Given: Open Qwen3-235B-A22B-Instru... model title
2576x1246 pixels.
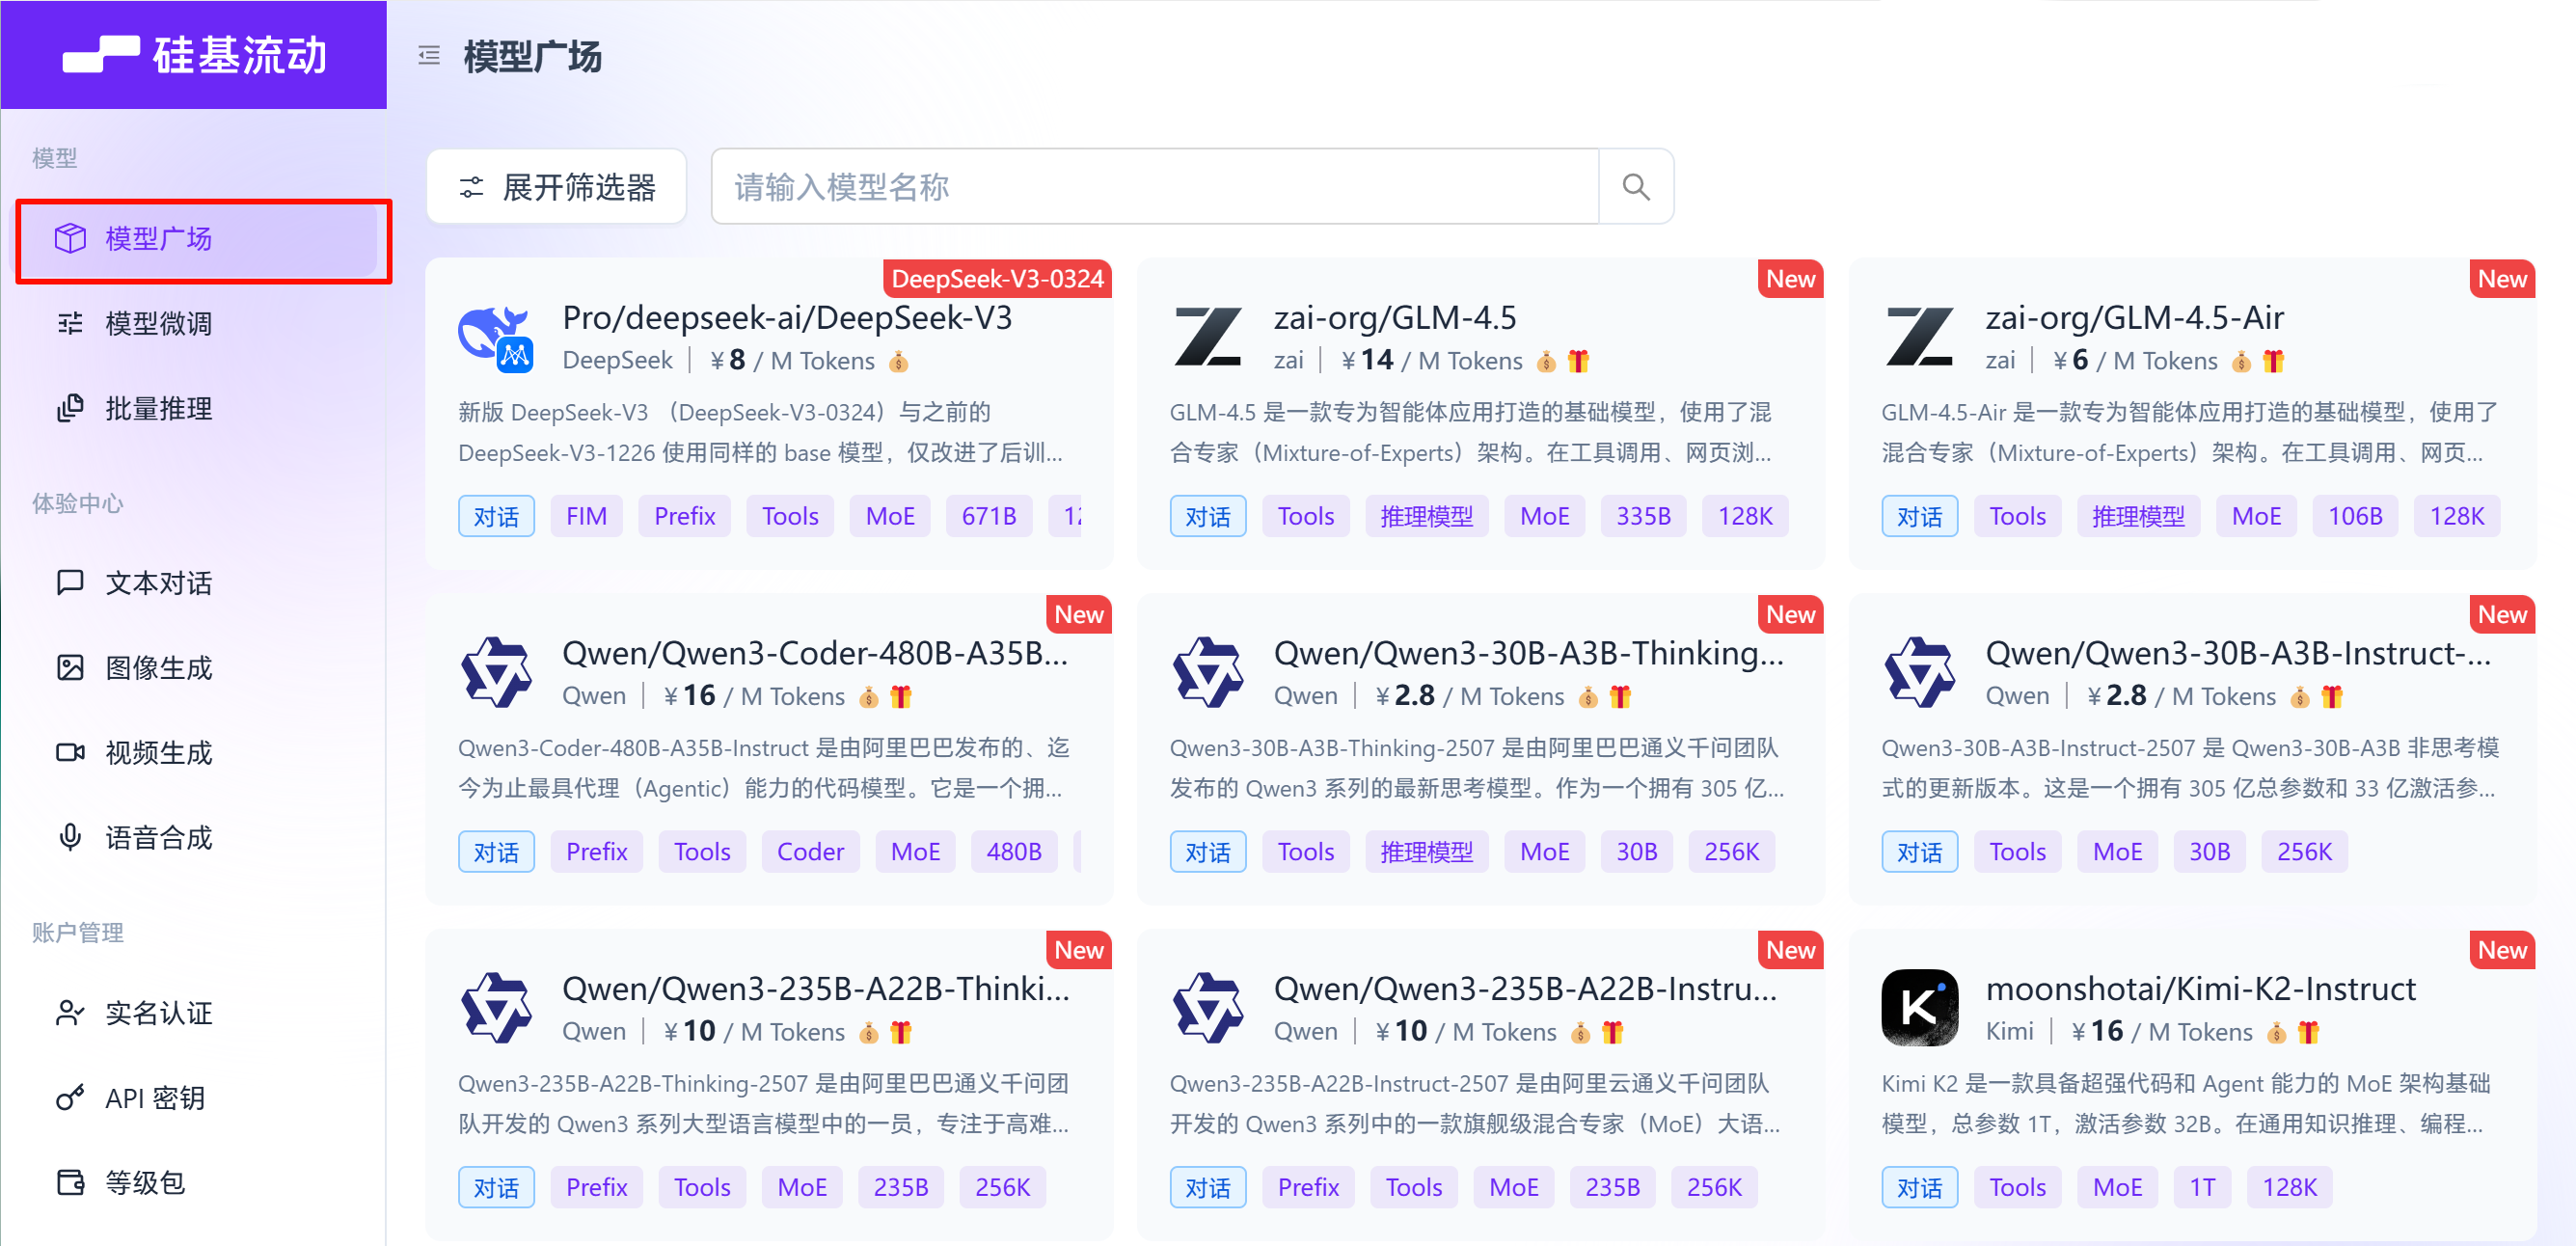Looking at the screenshot, I should (1525, 989).
